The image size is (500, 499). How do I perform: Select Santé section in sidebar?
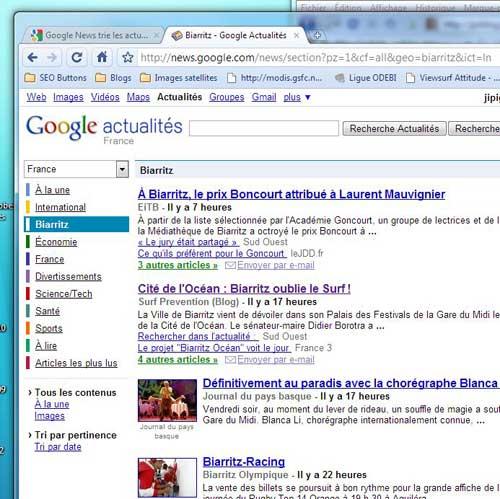click(47, 311)
